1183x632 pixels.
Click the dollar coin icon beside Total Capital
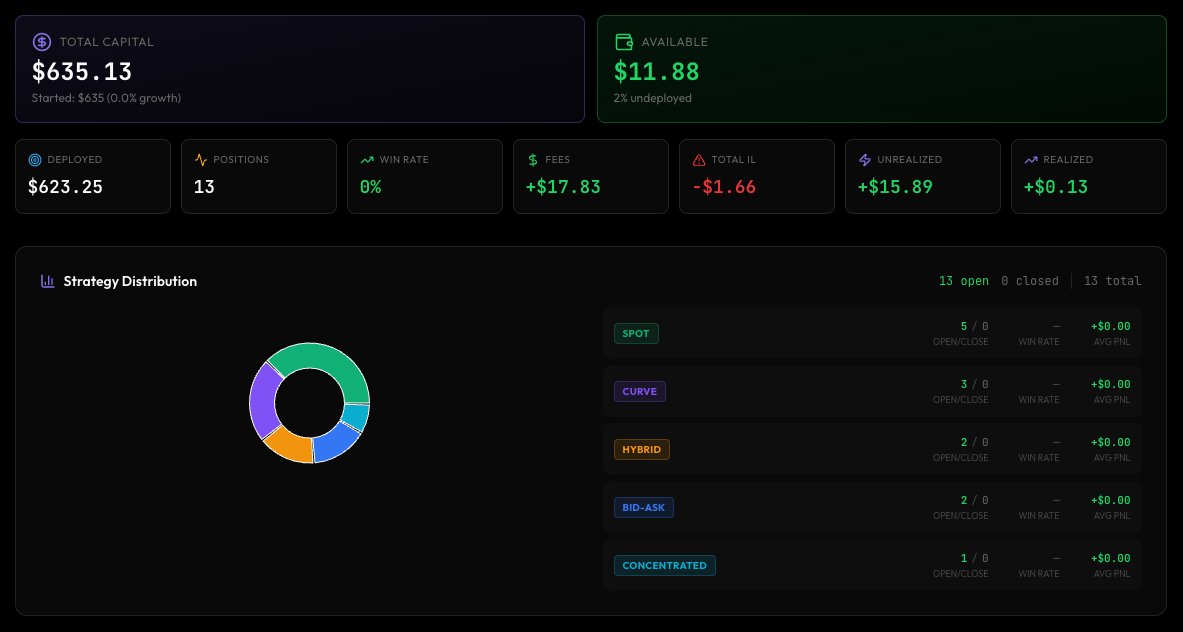click(x=42, y=42)
